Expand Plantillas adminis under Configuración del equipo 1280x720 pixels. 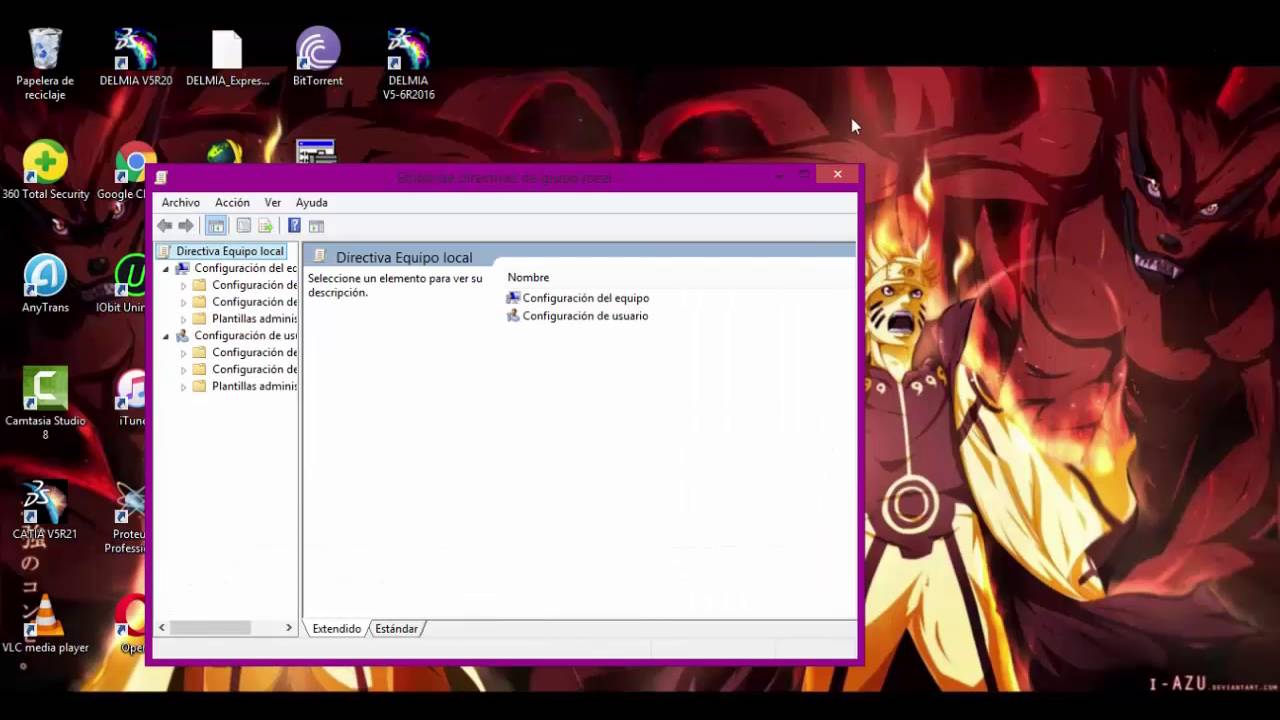pyautogui.click(x=183, y=319)
